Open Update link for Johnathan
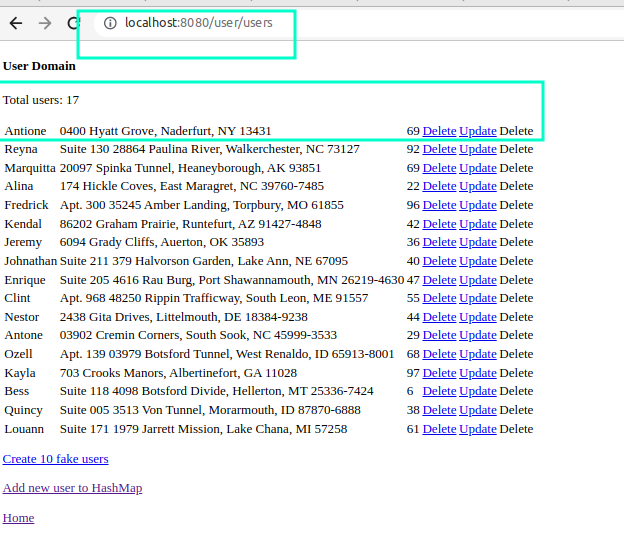The image size is (624, 543). coord(478,261)
